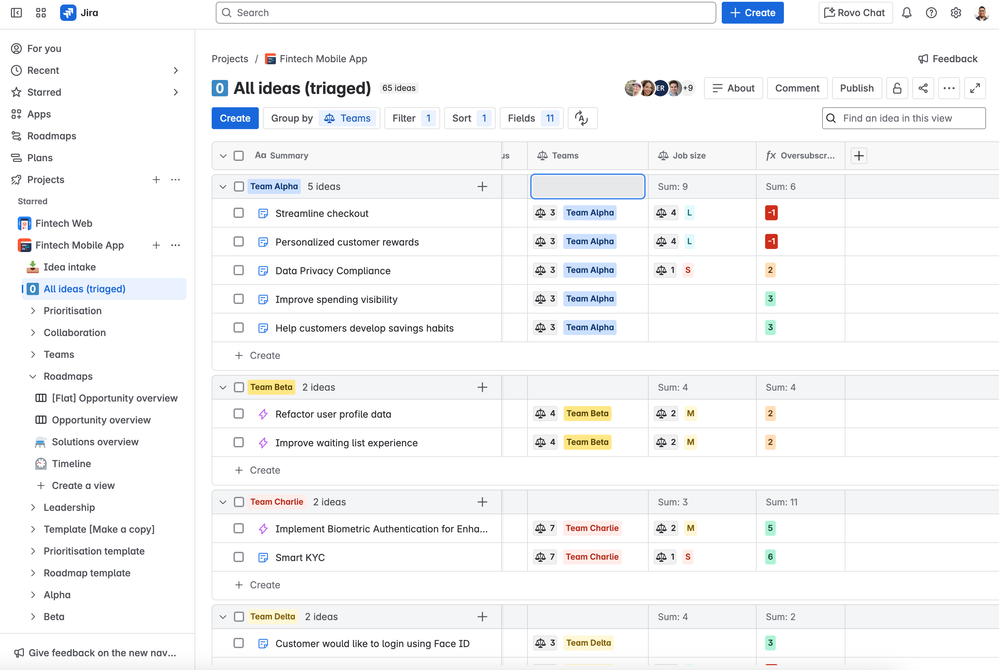The height and width of the screenshot is (670, 999).
Task: Expand the Prioritisation folder
Action: click(33, 311)
